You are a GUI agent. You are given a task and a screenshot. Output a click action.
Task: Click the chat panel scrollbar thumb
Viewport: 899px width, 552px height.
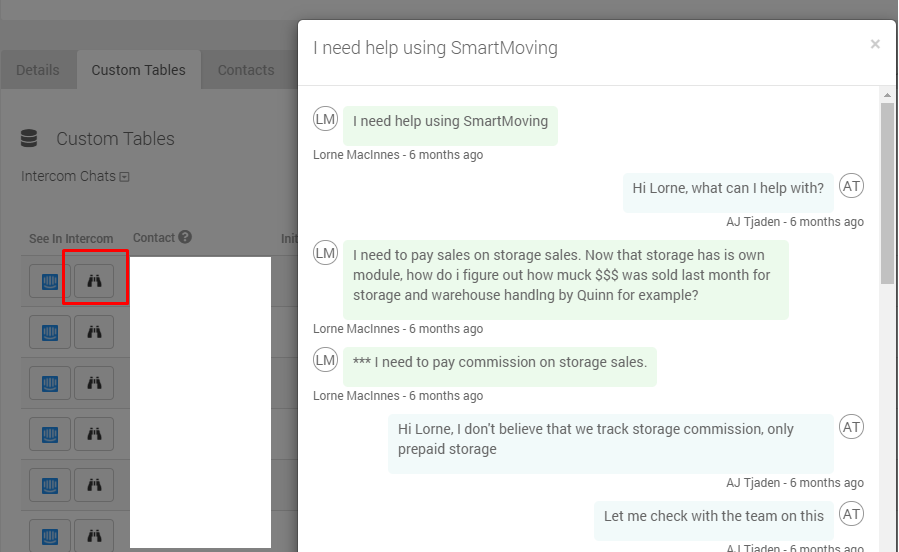(888, 193)
